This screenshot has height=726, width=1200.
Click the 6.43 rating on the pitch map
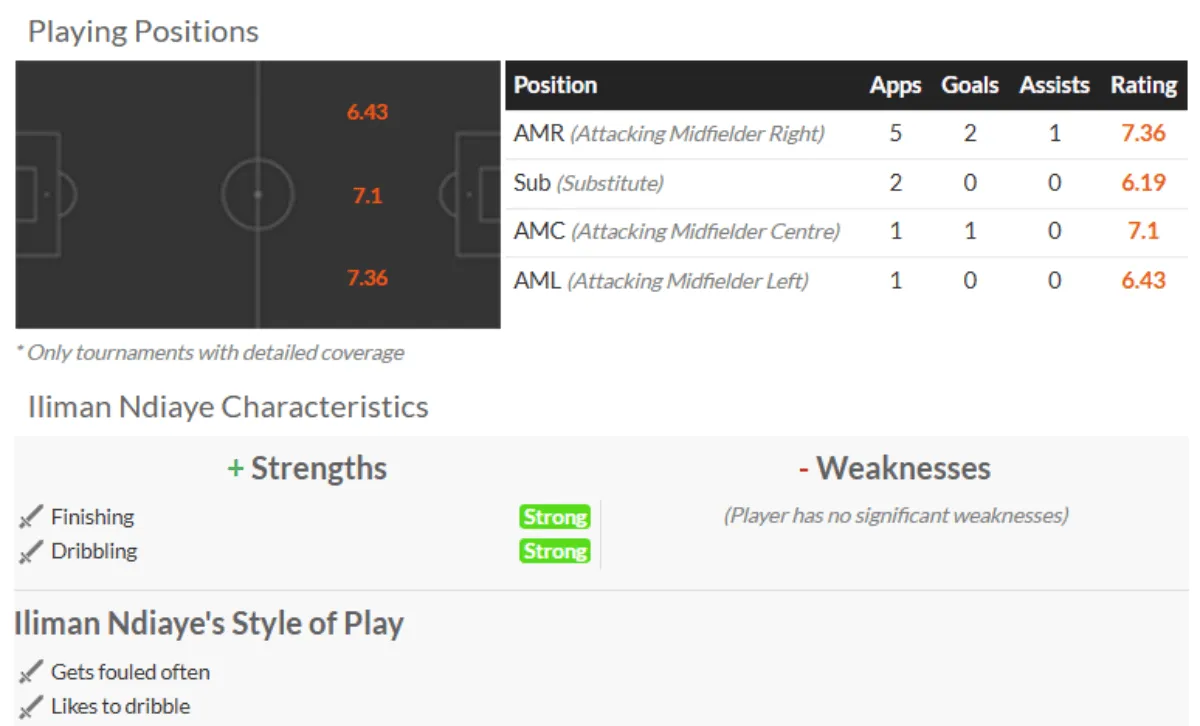tap(367, 112)
